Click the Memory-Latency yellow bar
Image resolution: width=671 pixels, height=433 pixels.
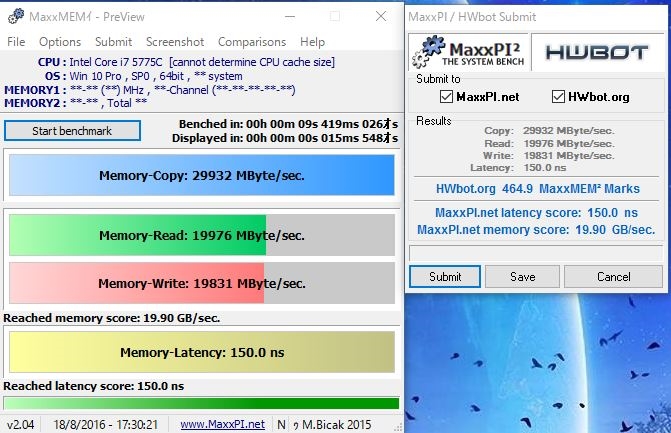click(202, 353)
